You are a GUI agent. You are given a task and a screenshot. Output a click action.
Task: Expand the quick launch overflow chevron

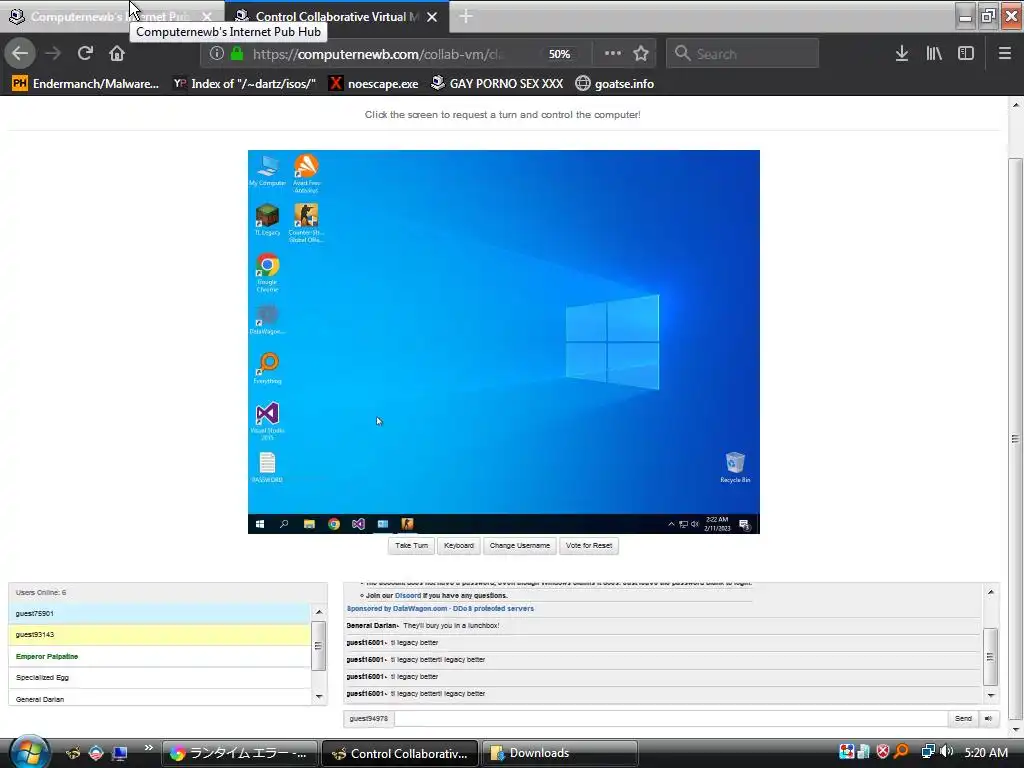(149, 748)
